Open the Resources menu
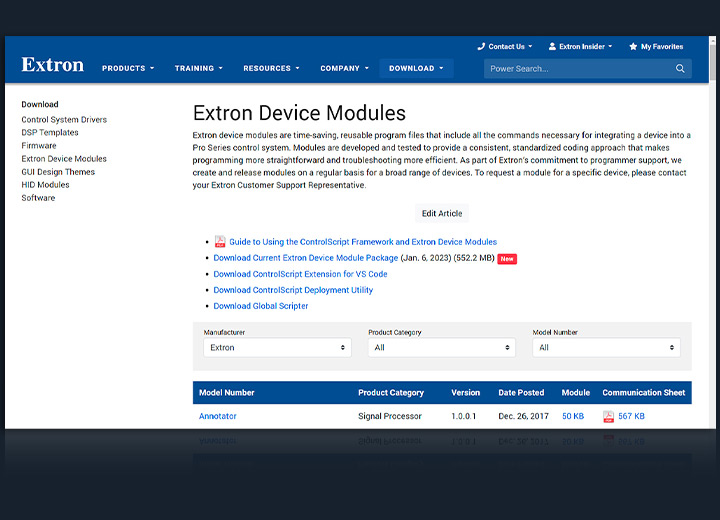This screenshot has height=520, width=720. [x=271, y=68]
